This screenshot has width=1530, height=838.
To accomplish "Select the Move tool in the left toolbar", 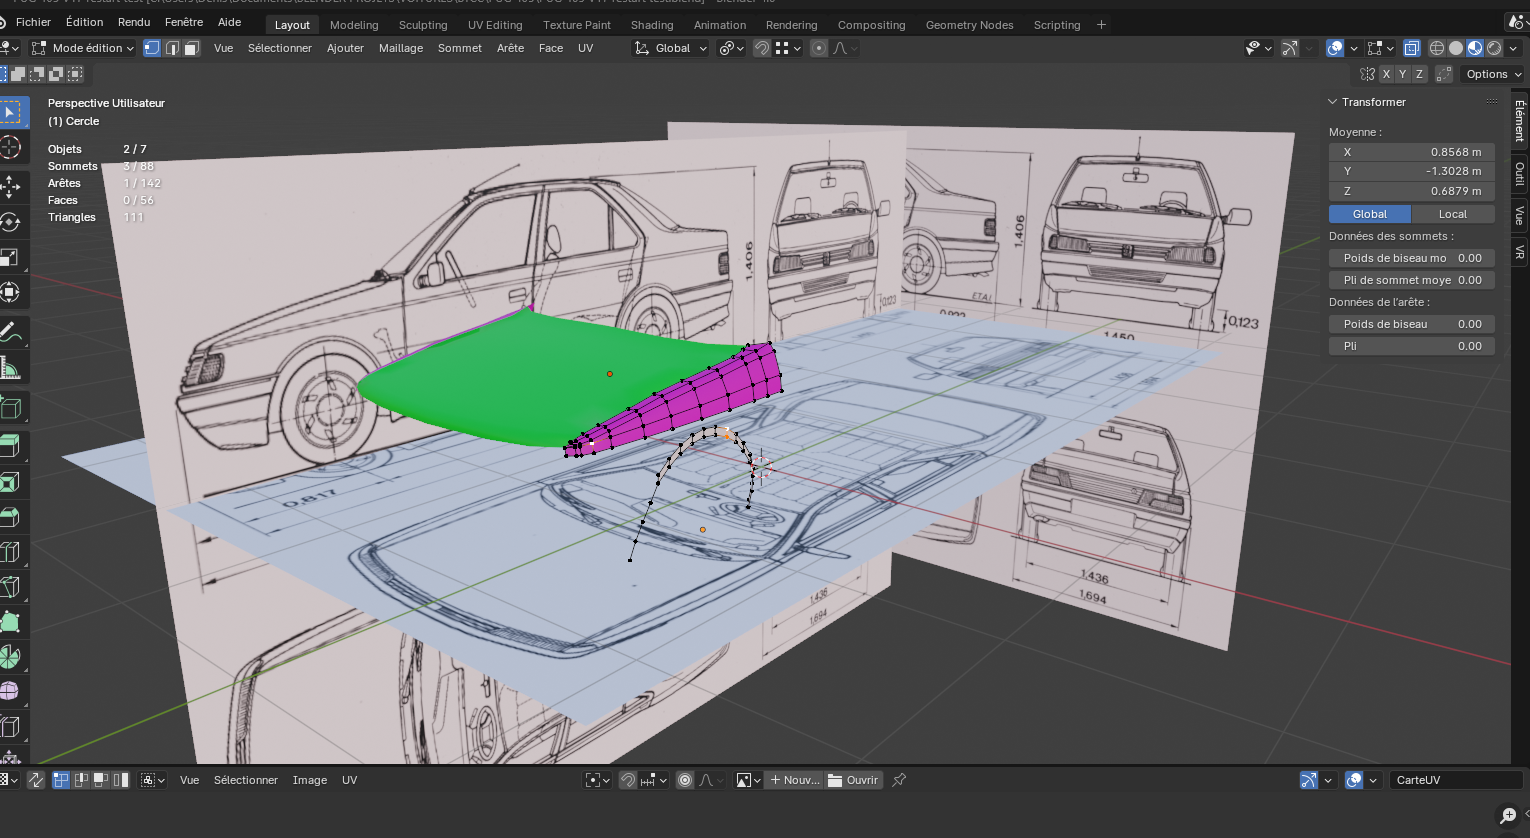I will pos(10,185).
